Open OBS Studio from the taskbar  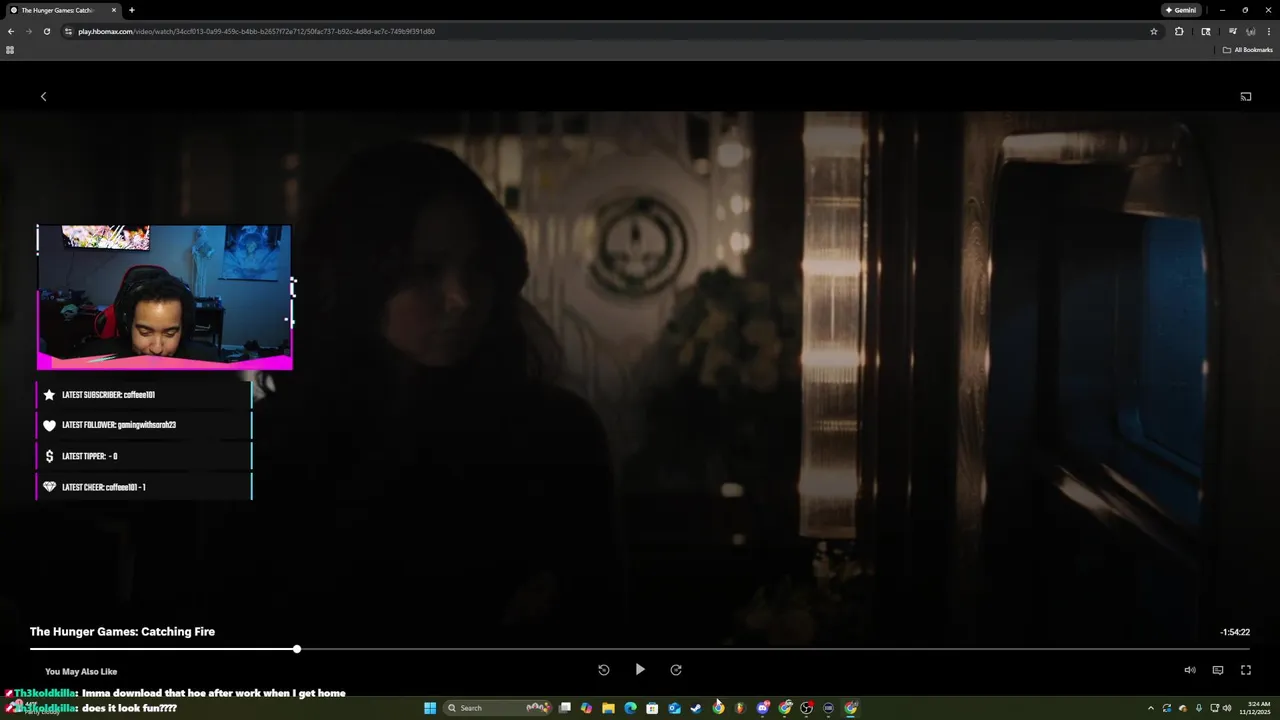807,708
